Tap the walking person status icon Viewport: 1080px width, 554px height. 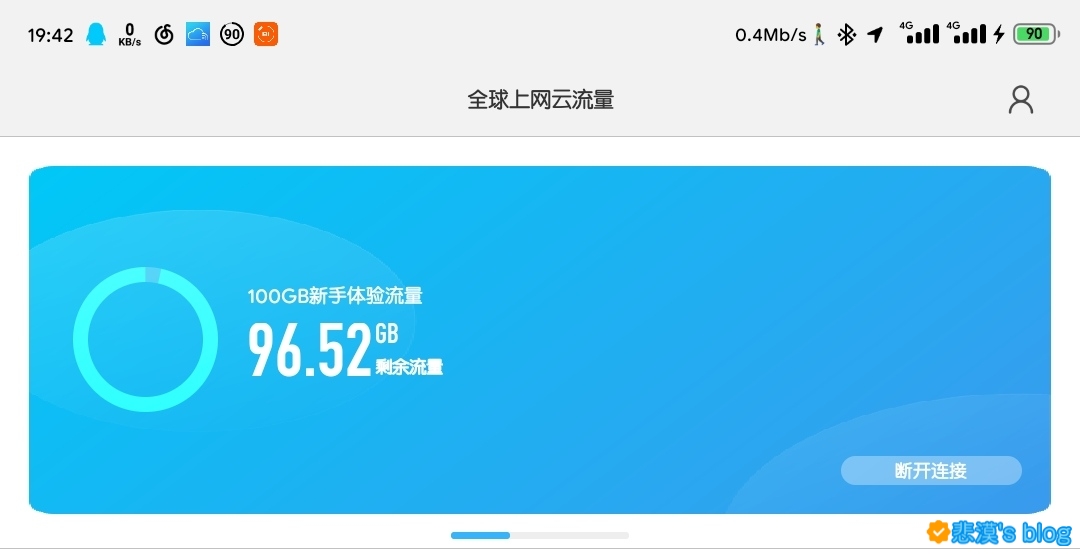click(819, 34)
